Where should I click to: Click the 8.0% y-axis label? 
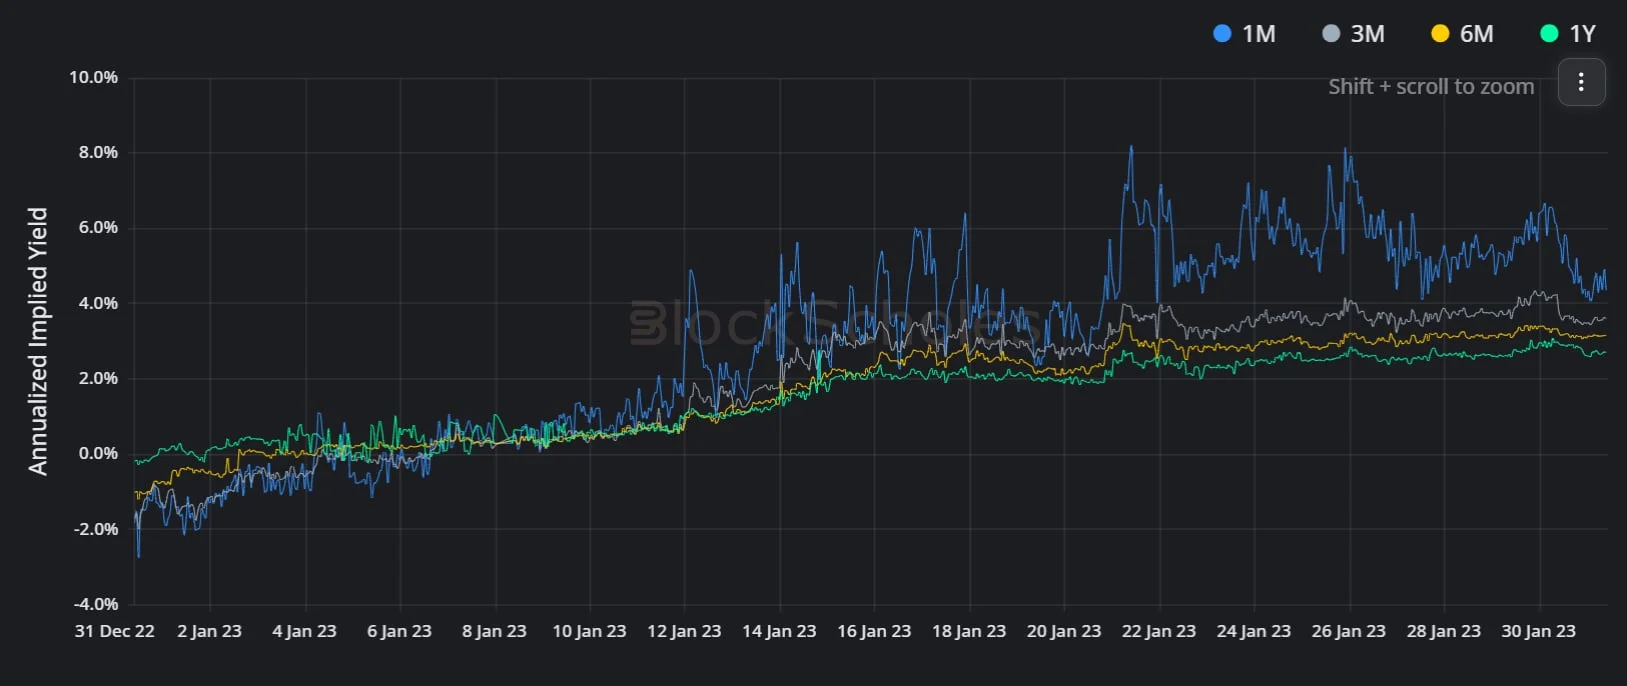98,152
